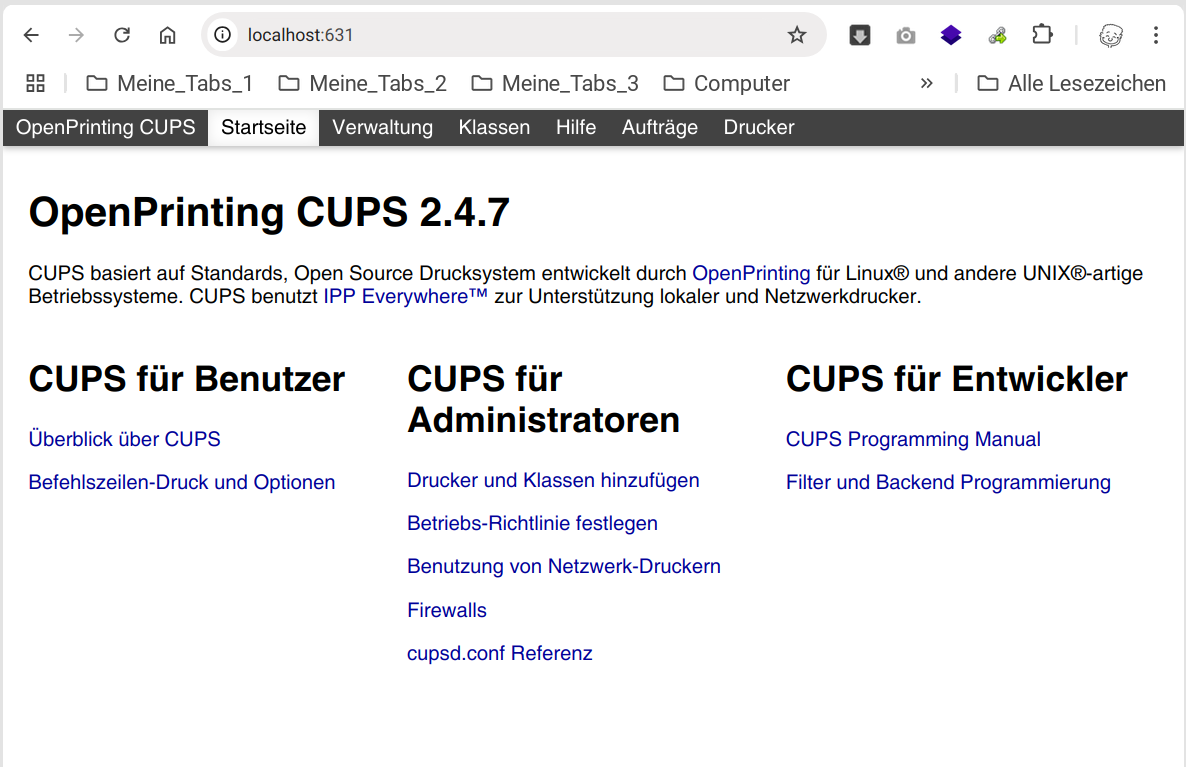Open the Computer bookmark folder

726,83
